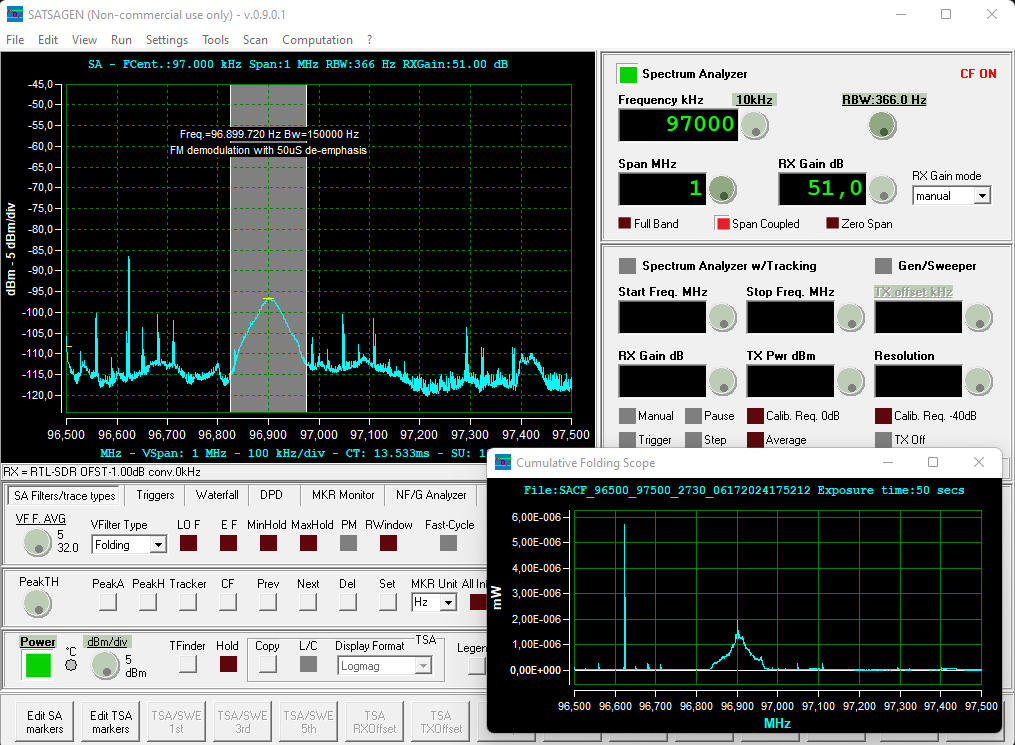Click the Tracker marker button

(188, 602)
